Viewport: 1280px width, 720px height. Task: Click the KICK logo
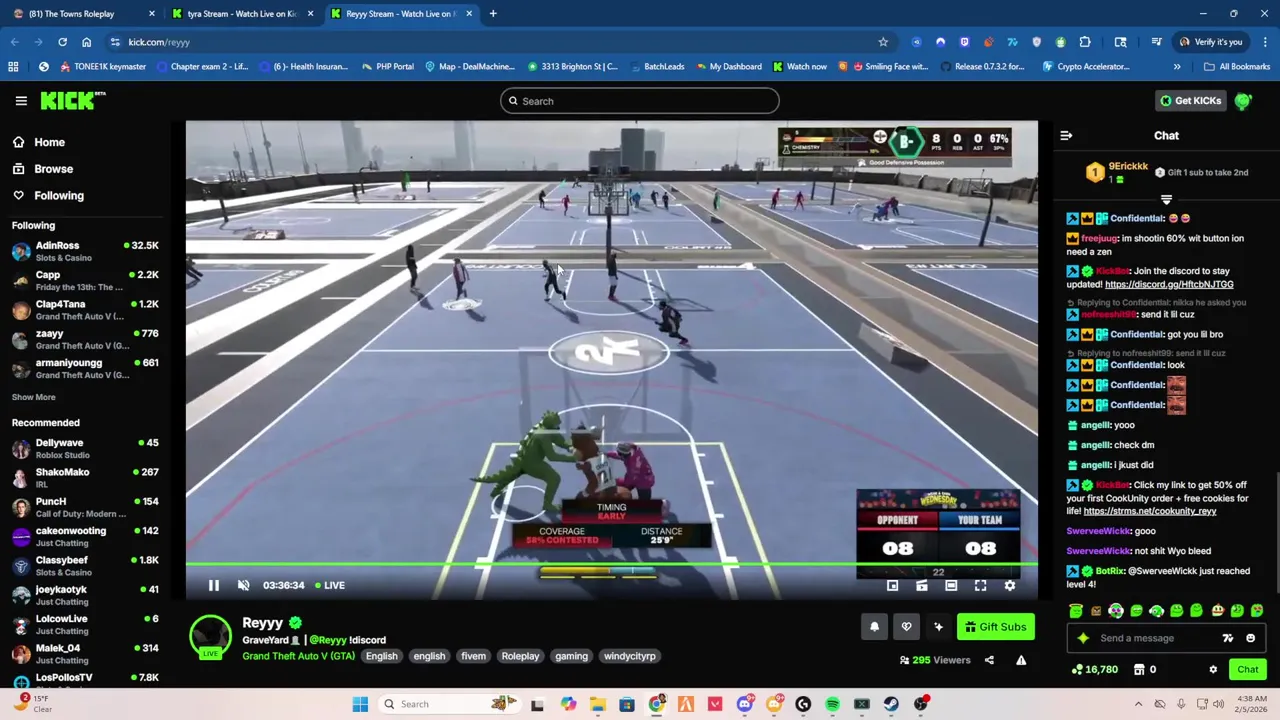click(x=72, y=101)
